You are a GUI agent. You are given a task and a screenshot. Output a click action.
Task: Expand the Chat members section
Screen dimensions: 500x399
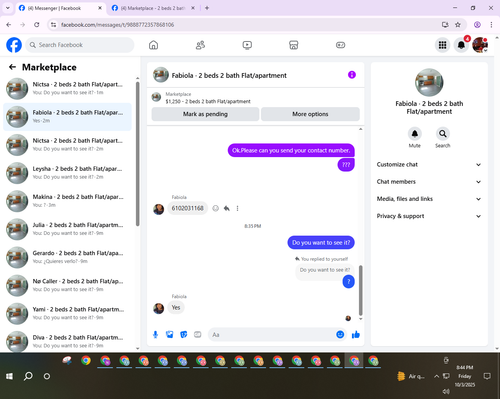tap(429, 182)
